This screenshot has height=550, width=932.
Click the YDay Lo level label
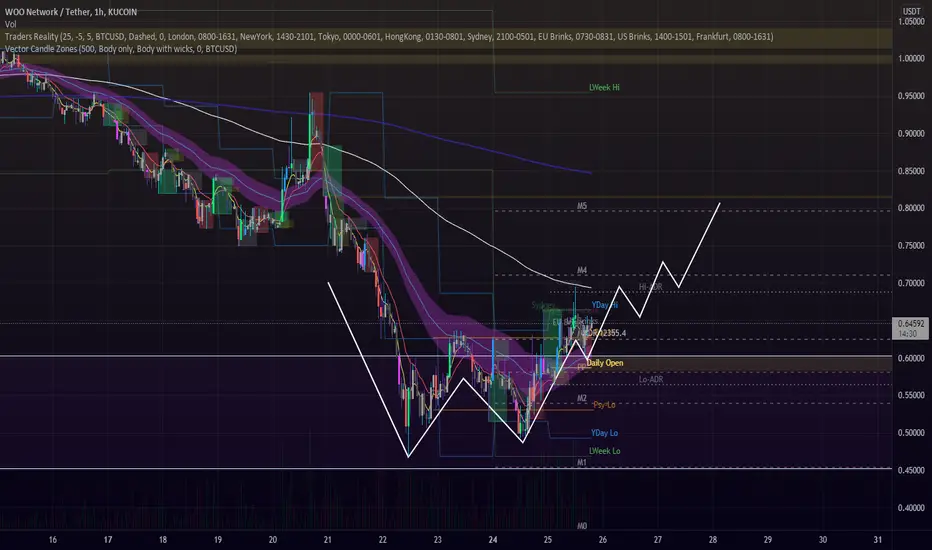point(604,433)
